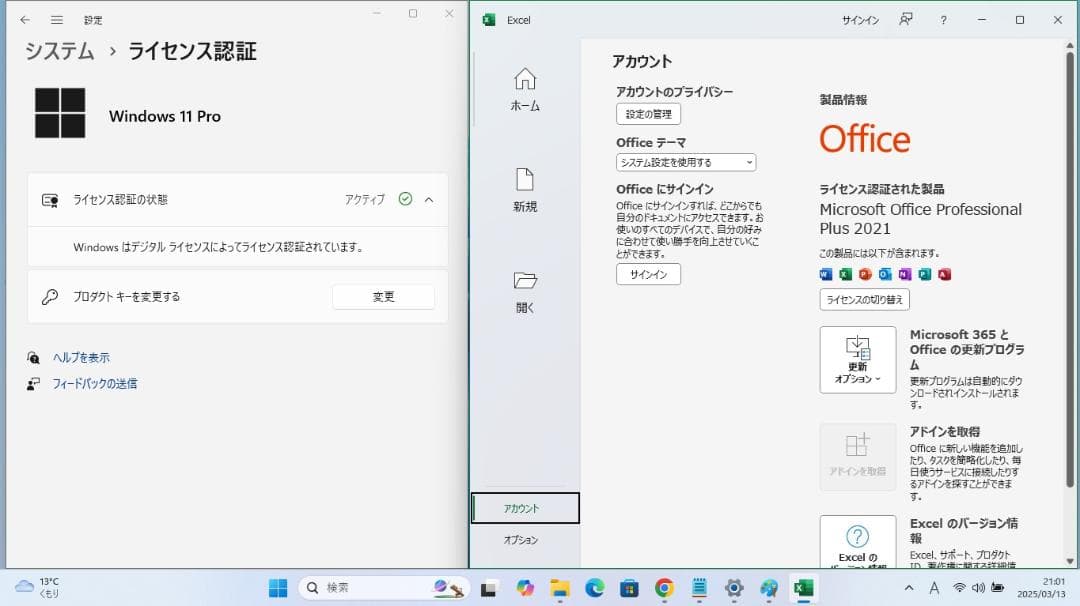
Task: Collapse the license activation status section
Action: pos(429,200)
